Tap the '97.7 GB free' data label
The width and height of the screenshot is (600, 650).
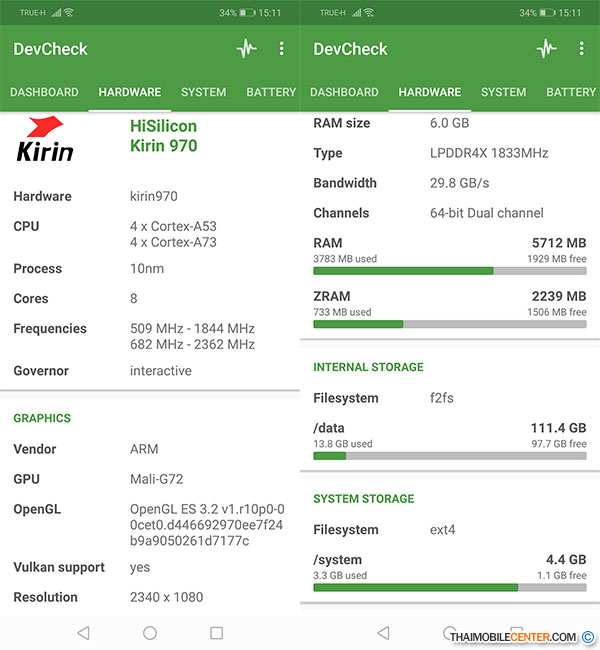(x=559, y=444)
